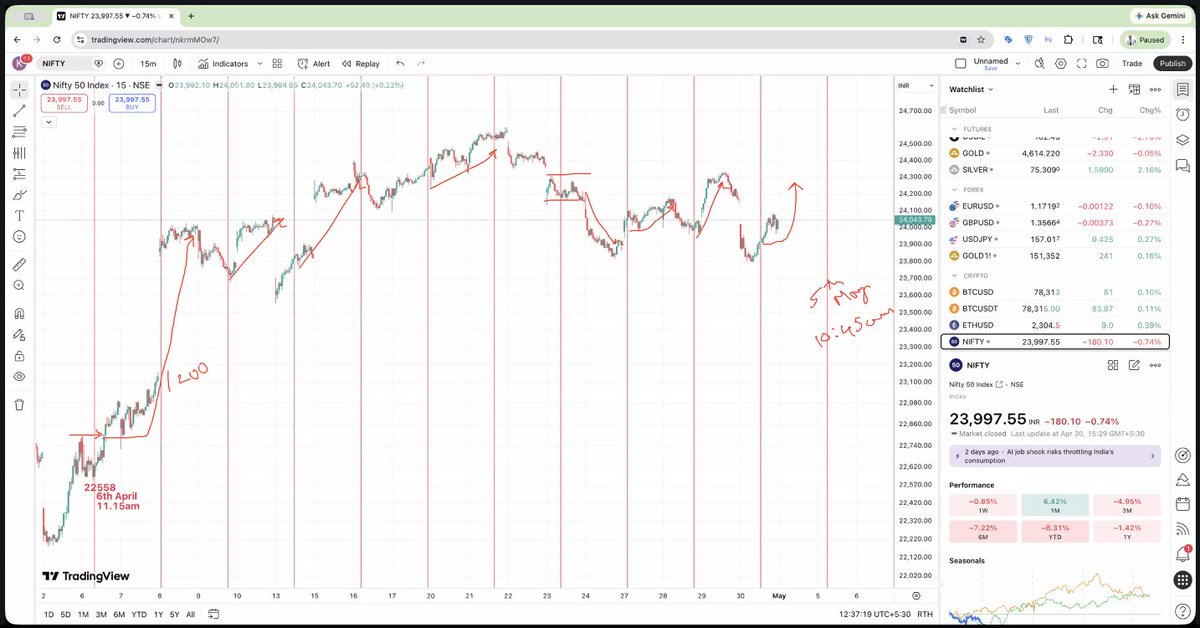Open the go to date calendar

(x=215, y=614)
